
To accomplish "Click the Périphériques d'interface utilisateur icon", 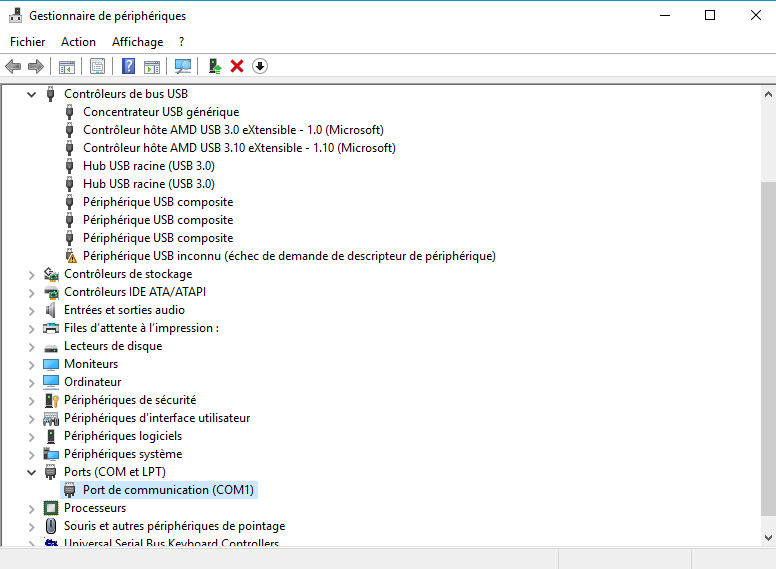I will 51,419.
